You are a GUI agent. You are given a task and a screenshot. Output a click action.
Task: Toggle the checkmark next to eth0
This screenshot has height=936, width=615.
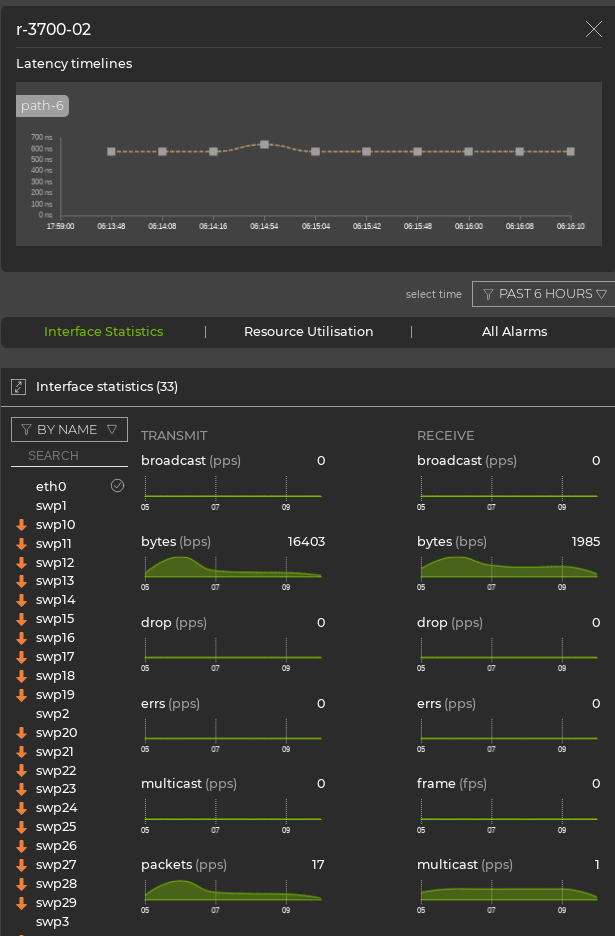pos(117,485)
